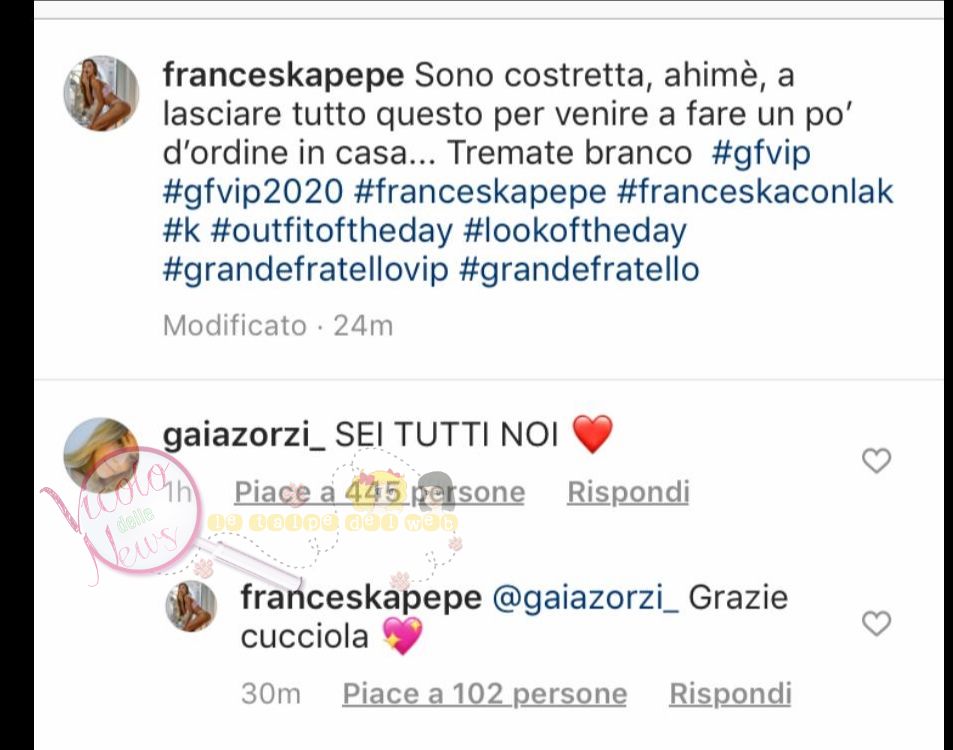Open franceskapepe's avatar in the reply
Screen dimensions: 953x750
pyautogui.click(x=191, y=606)
